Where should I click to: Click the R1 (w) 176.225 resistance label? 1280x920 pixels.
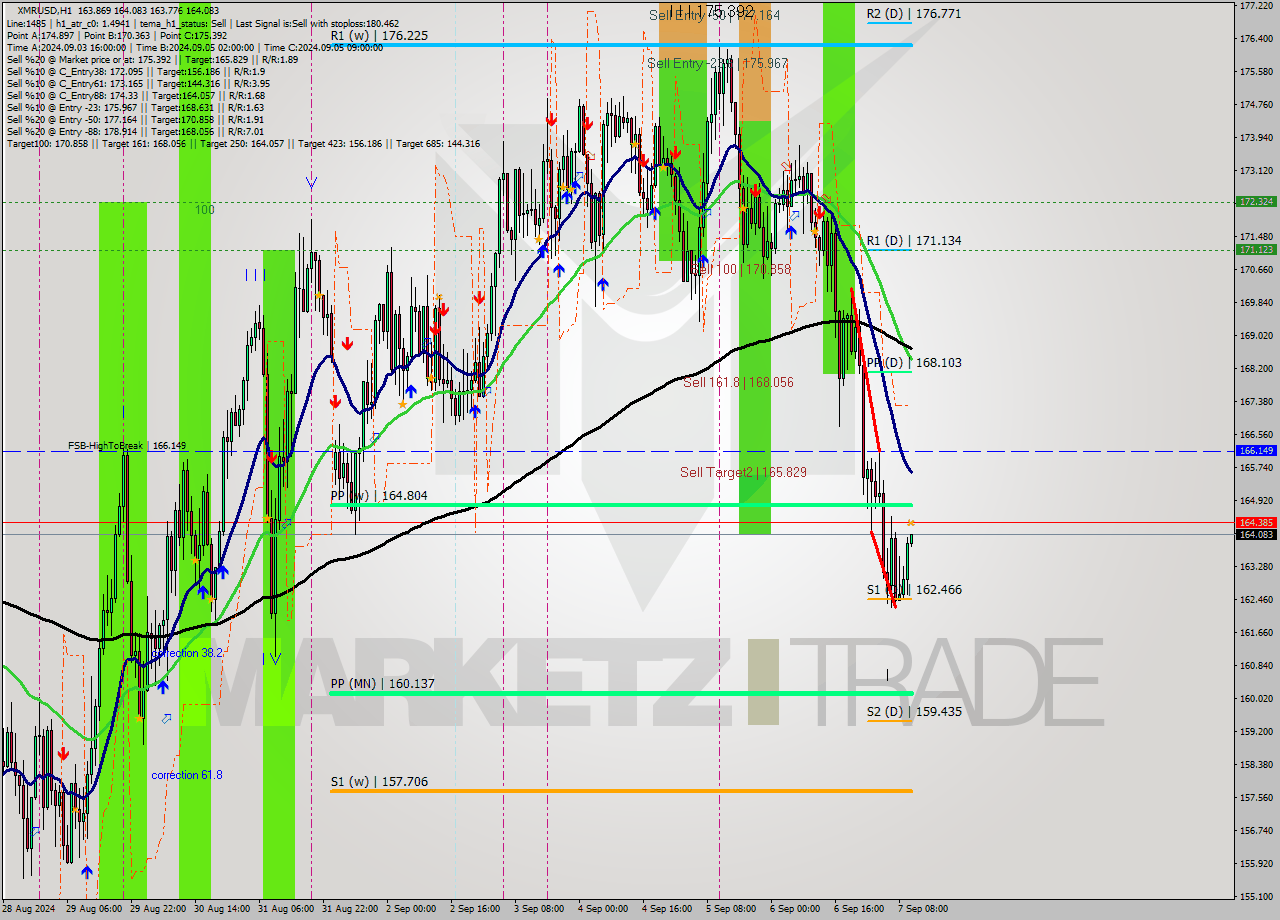pos(379,35)
